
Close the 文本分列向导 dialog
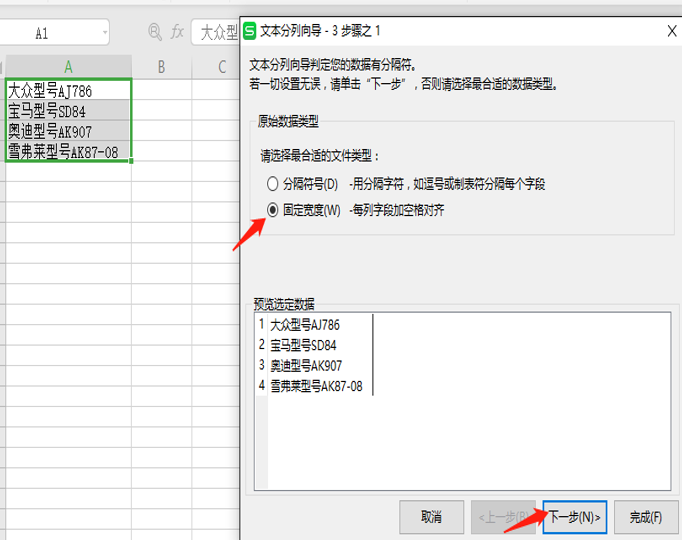pos(672,31)
